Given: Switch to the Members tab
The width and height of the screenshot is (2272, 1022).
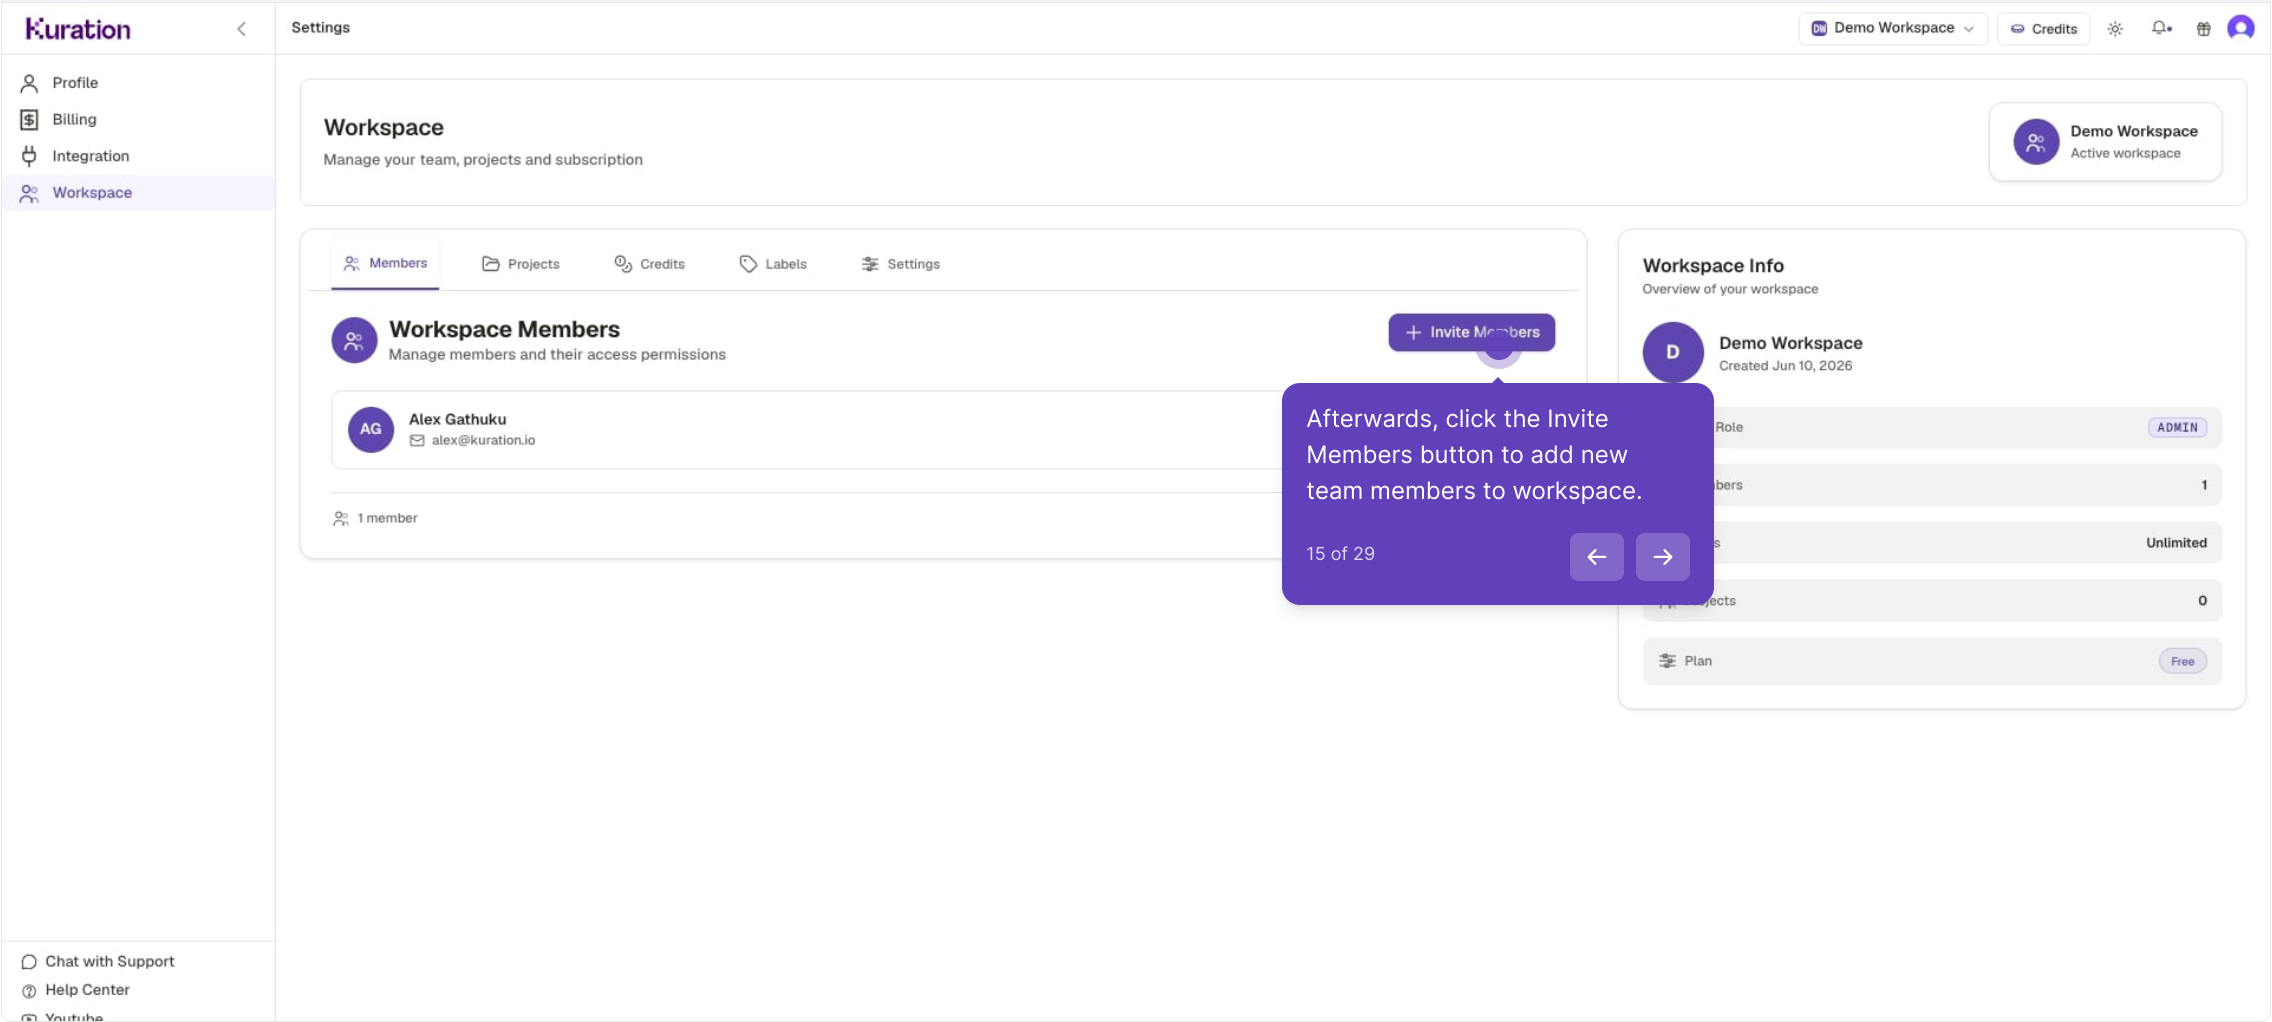Looking at the screenshot, I should pos(385,263).
